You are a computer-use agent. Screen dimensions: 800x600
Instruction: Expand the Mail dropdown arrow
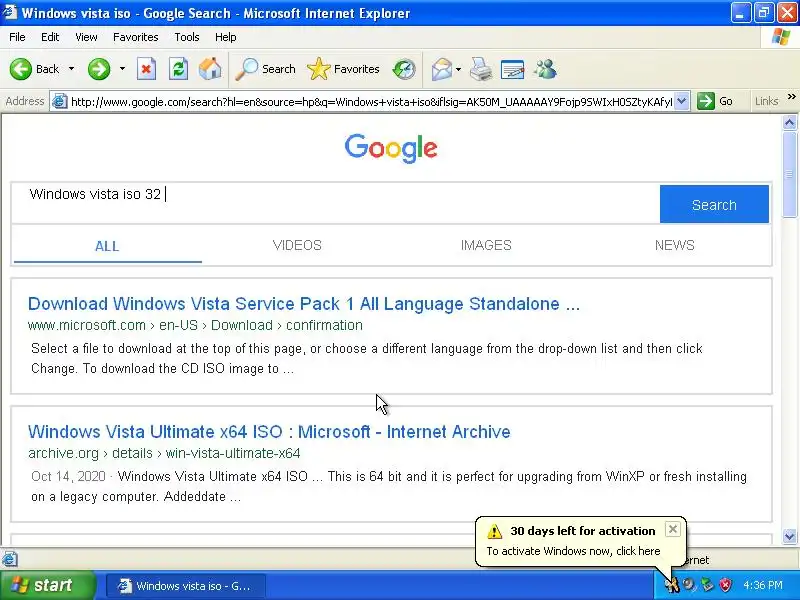(458, 69)
